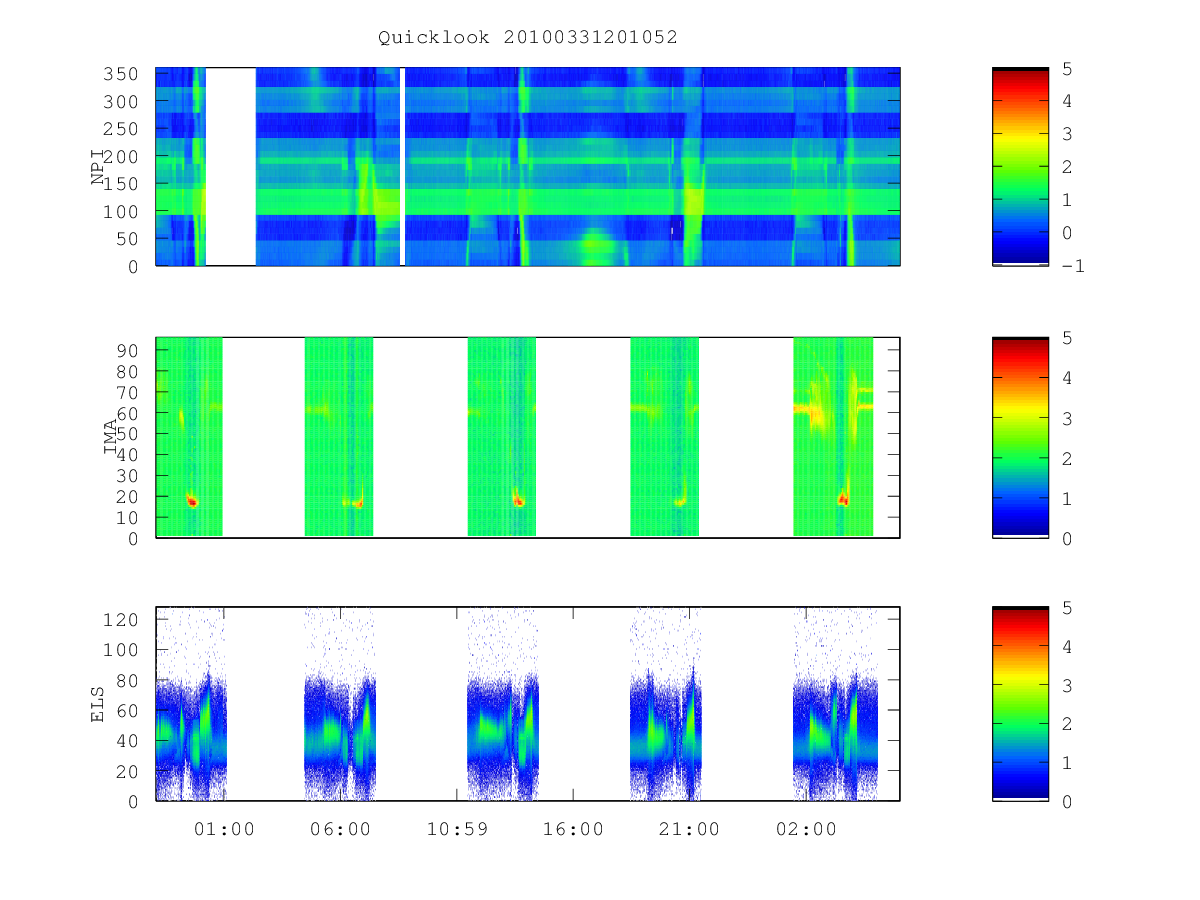This screenshot has width=1200, height=900.
Task: Click inside the NPI spectrogram plot
Action: tap(528, 167)
